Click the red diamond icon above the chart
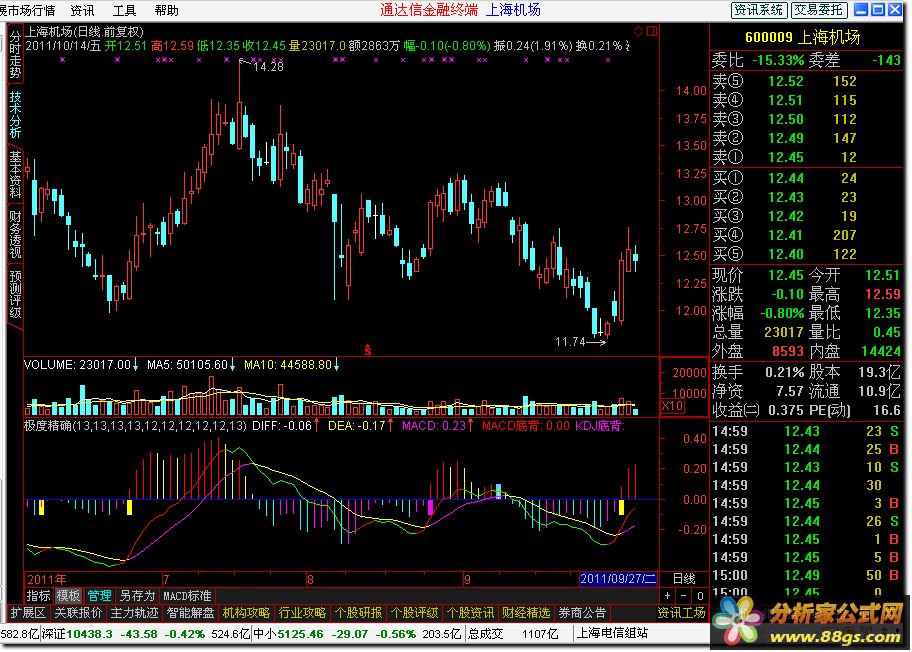 tap(639, 31)
